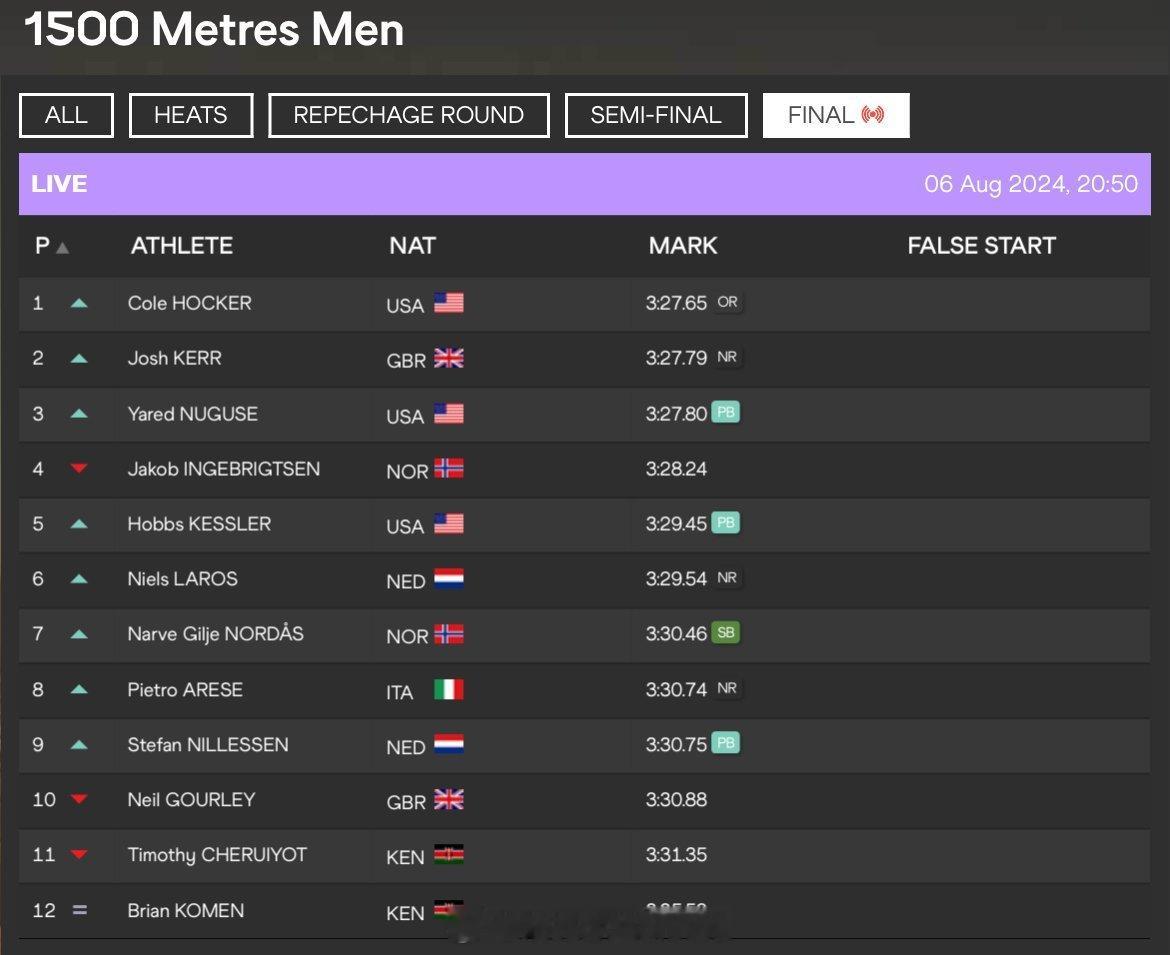
Task: Click the live broadcast icon on FINAL tab
Action: [x=873, y=114]
